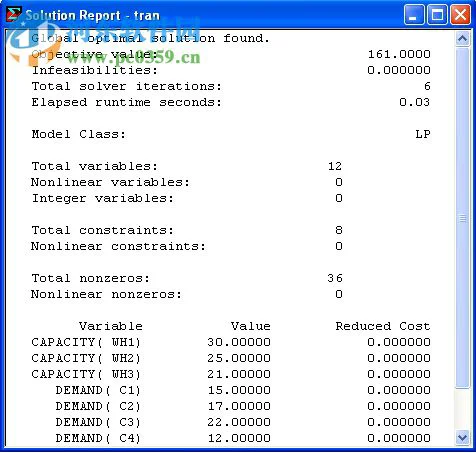Click the scrollbar track below the thumb
This screenshot has width=476, height=453.
(x=462, y=409)
